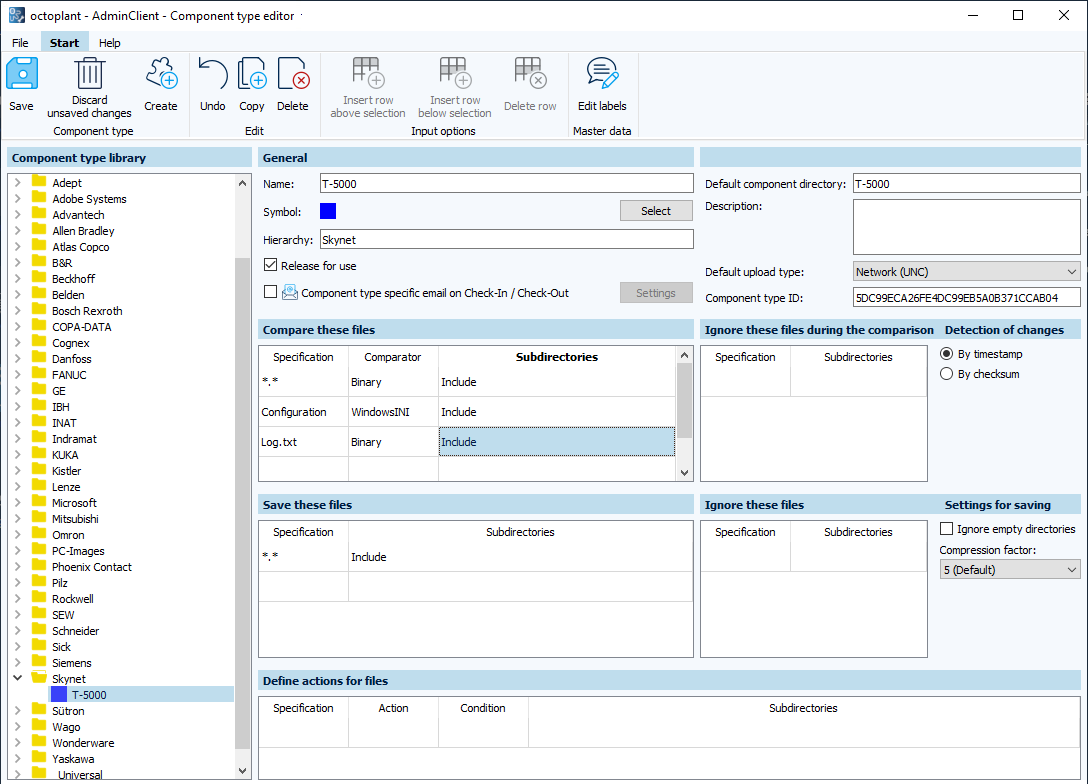Click the Undo arrow icon
Screen dimensions: 1088x784
tap(212, 76)
